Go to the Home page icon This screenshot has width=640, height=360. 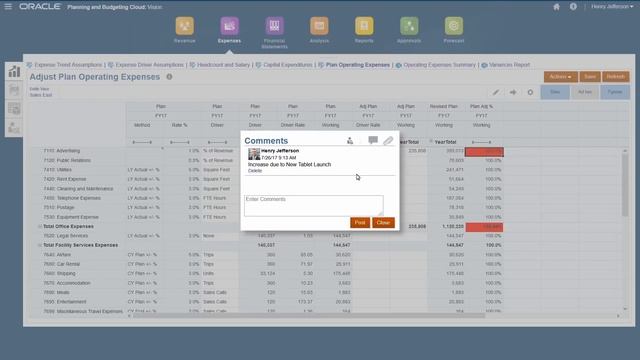[556, 7]
